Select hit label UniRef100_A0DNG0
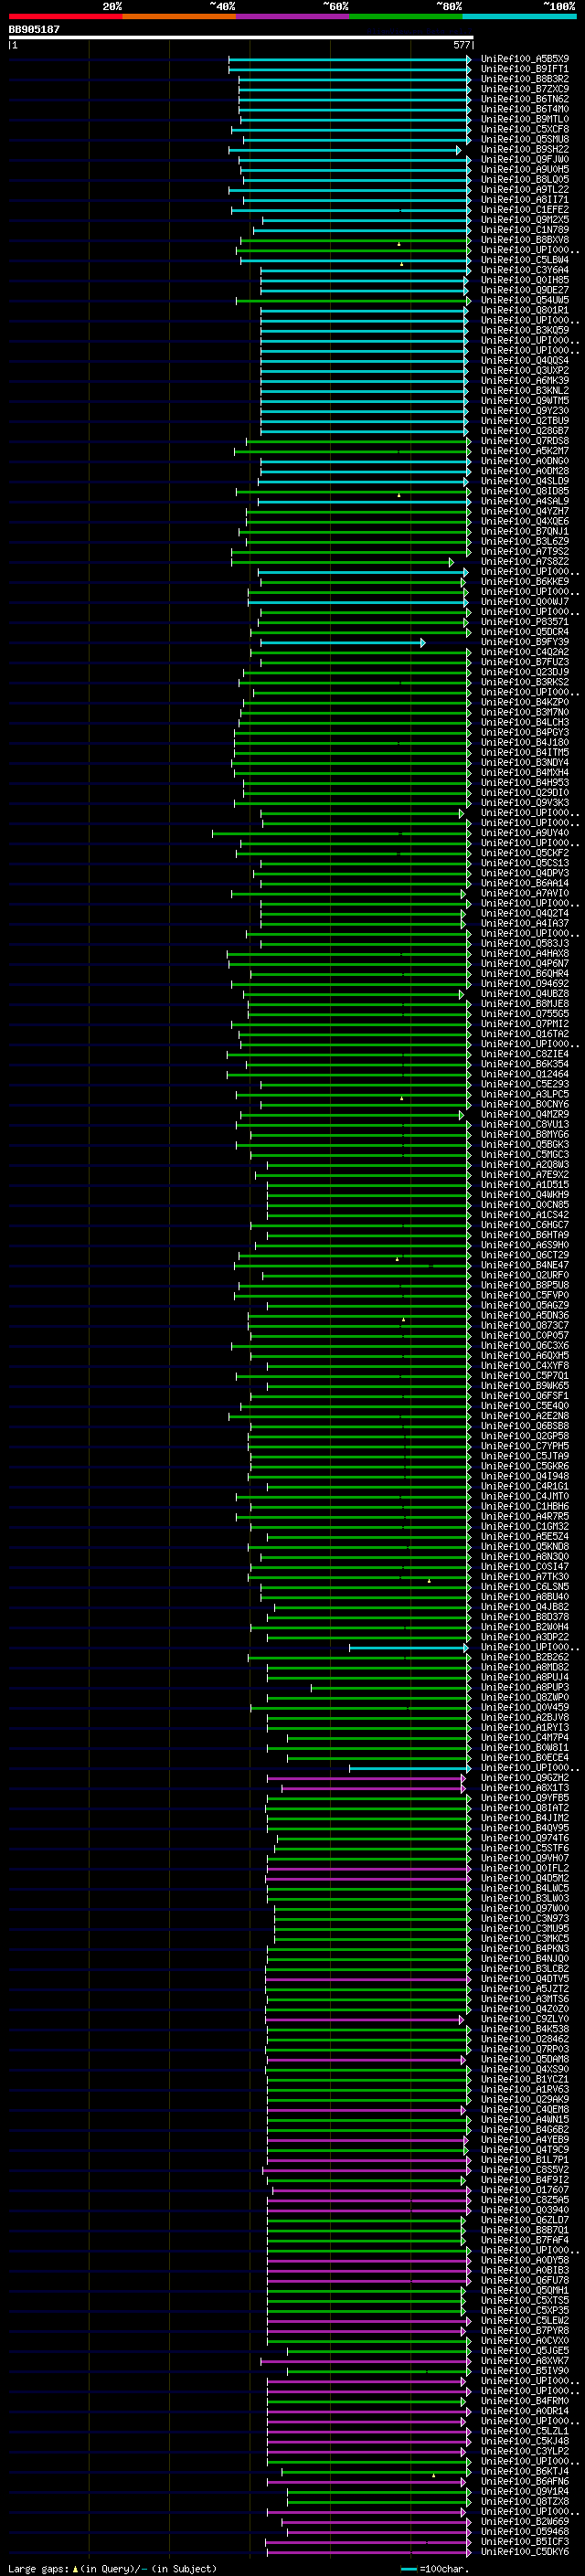This screenshot has height=2576, width=585. coord(525,461)
